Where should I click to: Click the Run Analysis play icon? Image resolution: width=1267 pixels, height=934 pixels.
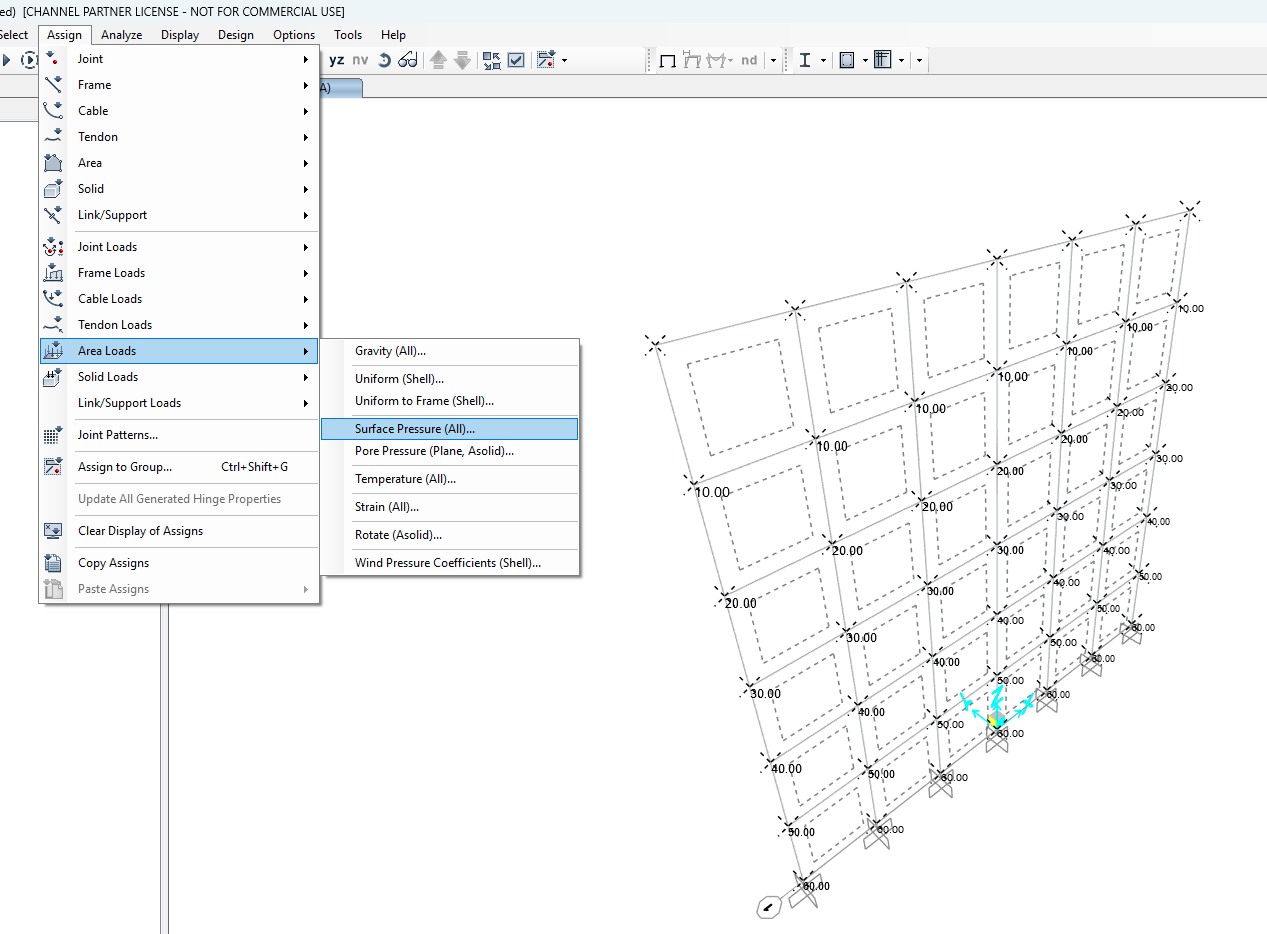click(x=7, y=60)
